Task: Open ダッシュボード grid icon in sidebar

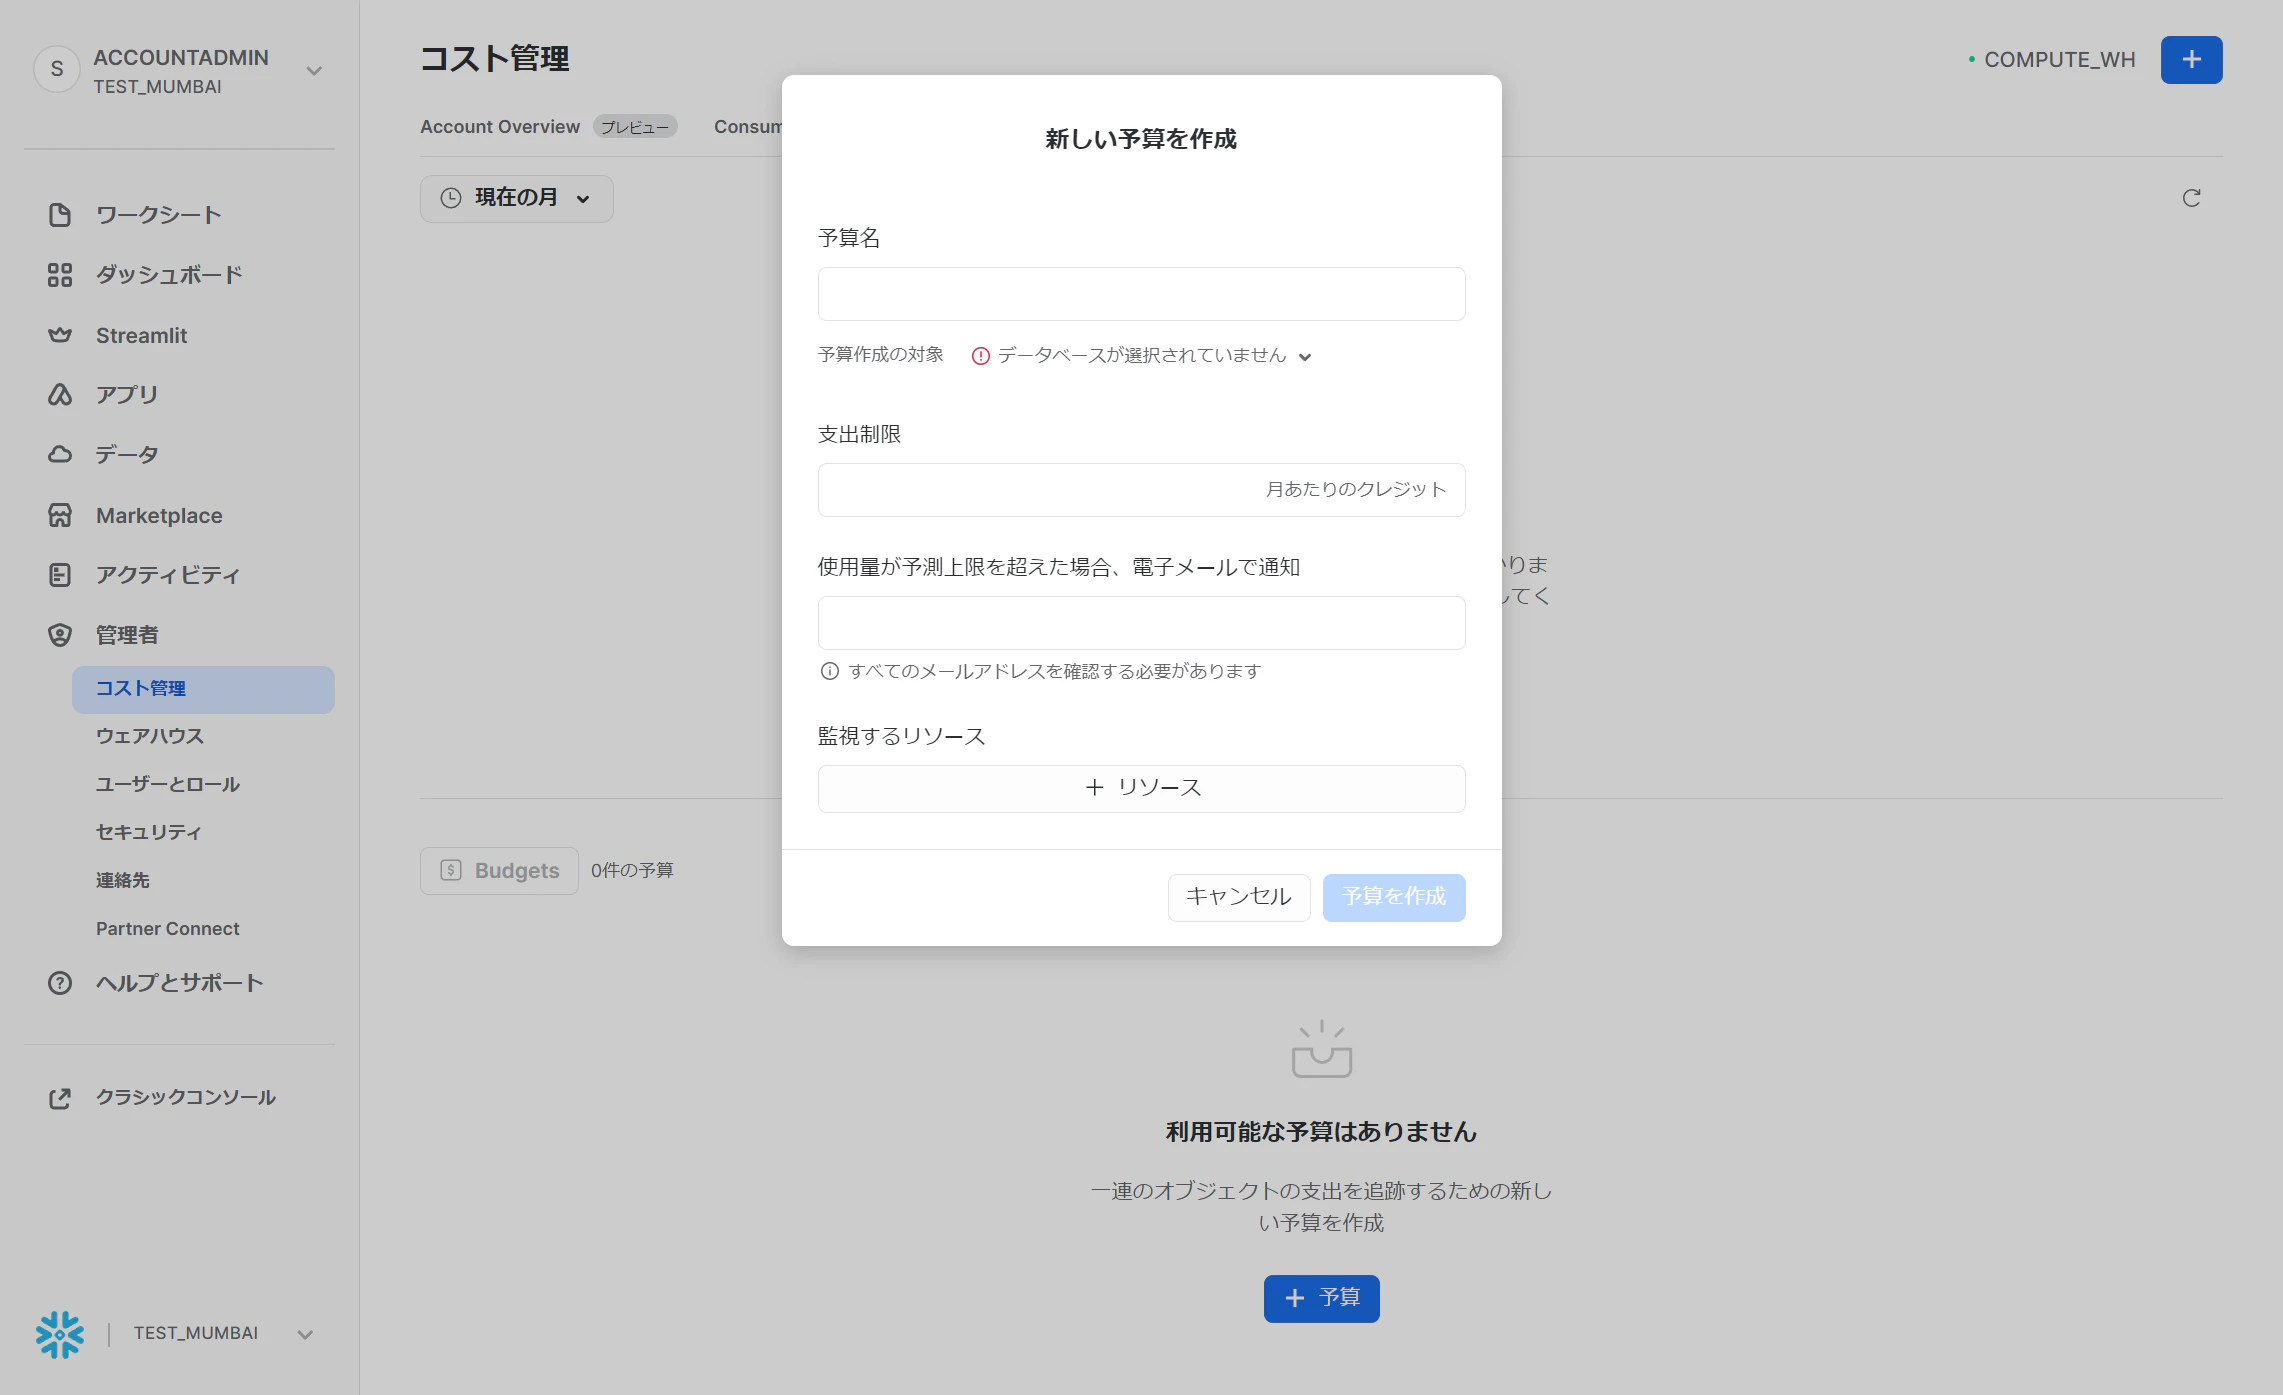Action: (x=60, y=275)
